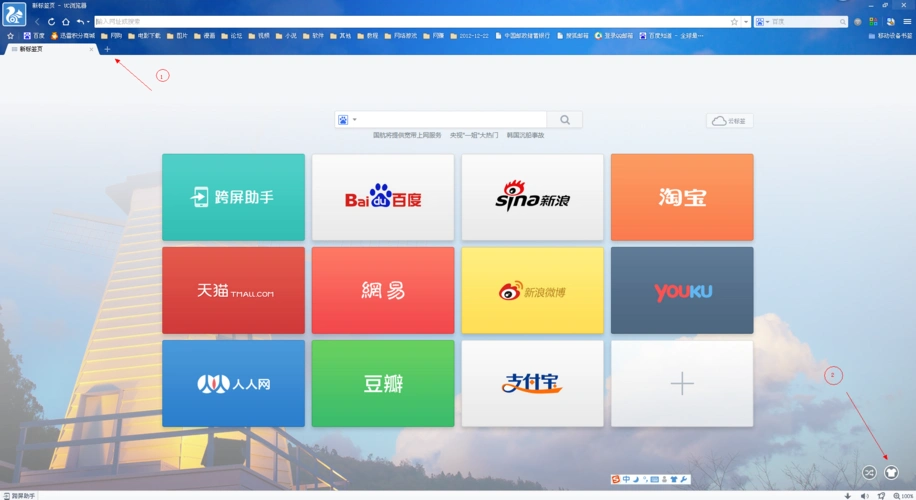Close the 新标签页 tab
916x500 pixels.
(x=91, y=50)
